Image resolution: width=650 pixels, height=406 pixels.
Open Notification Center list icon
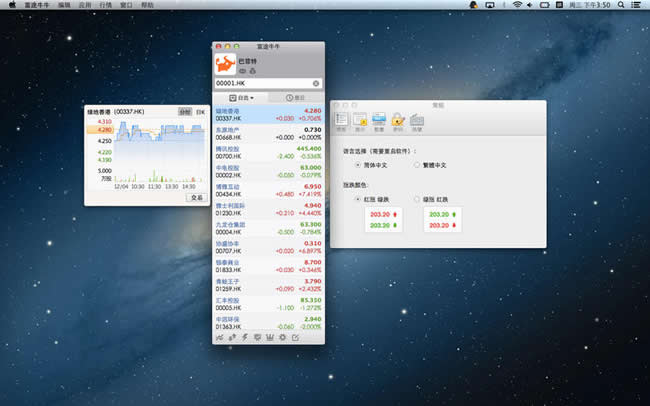(636, 5)
